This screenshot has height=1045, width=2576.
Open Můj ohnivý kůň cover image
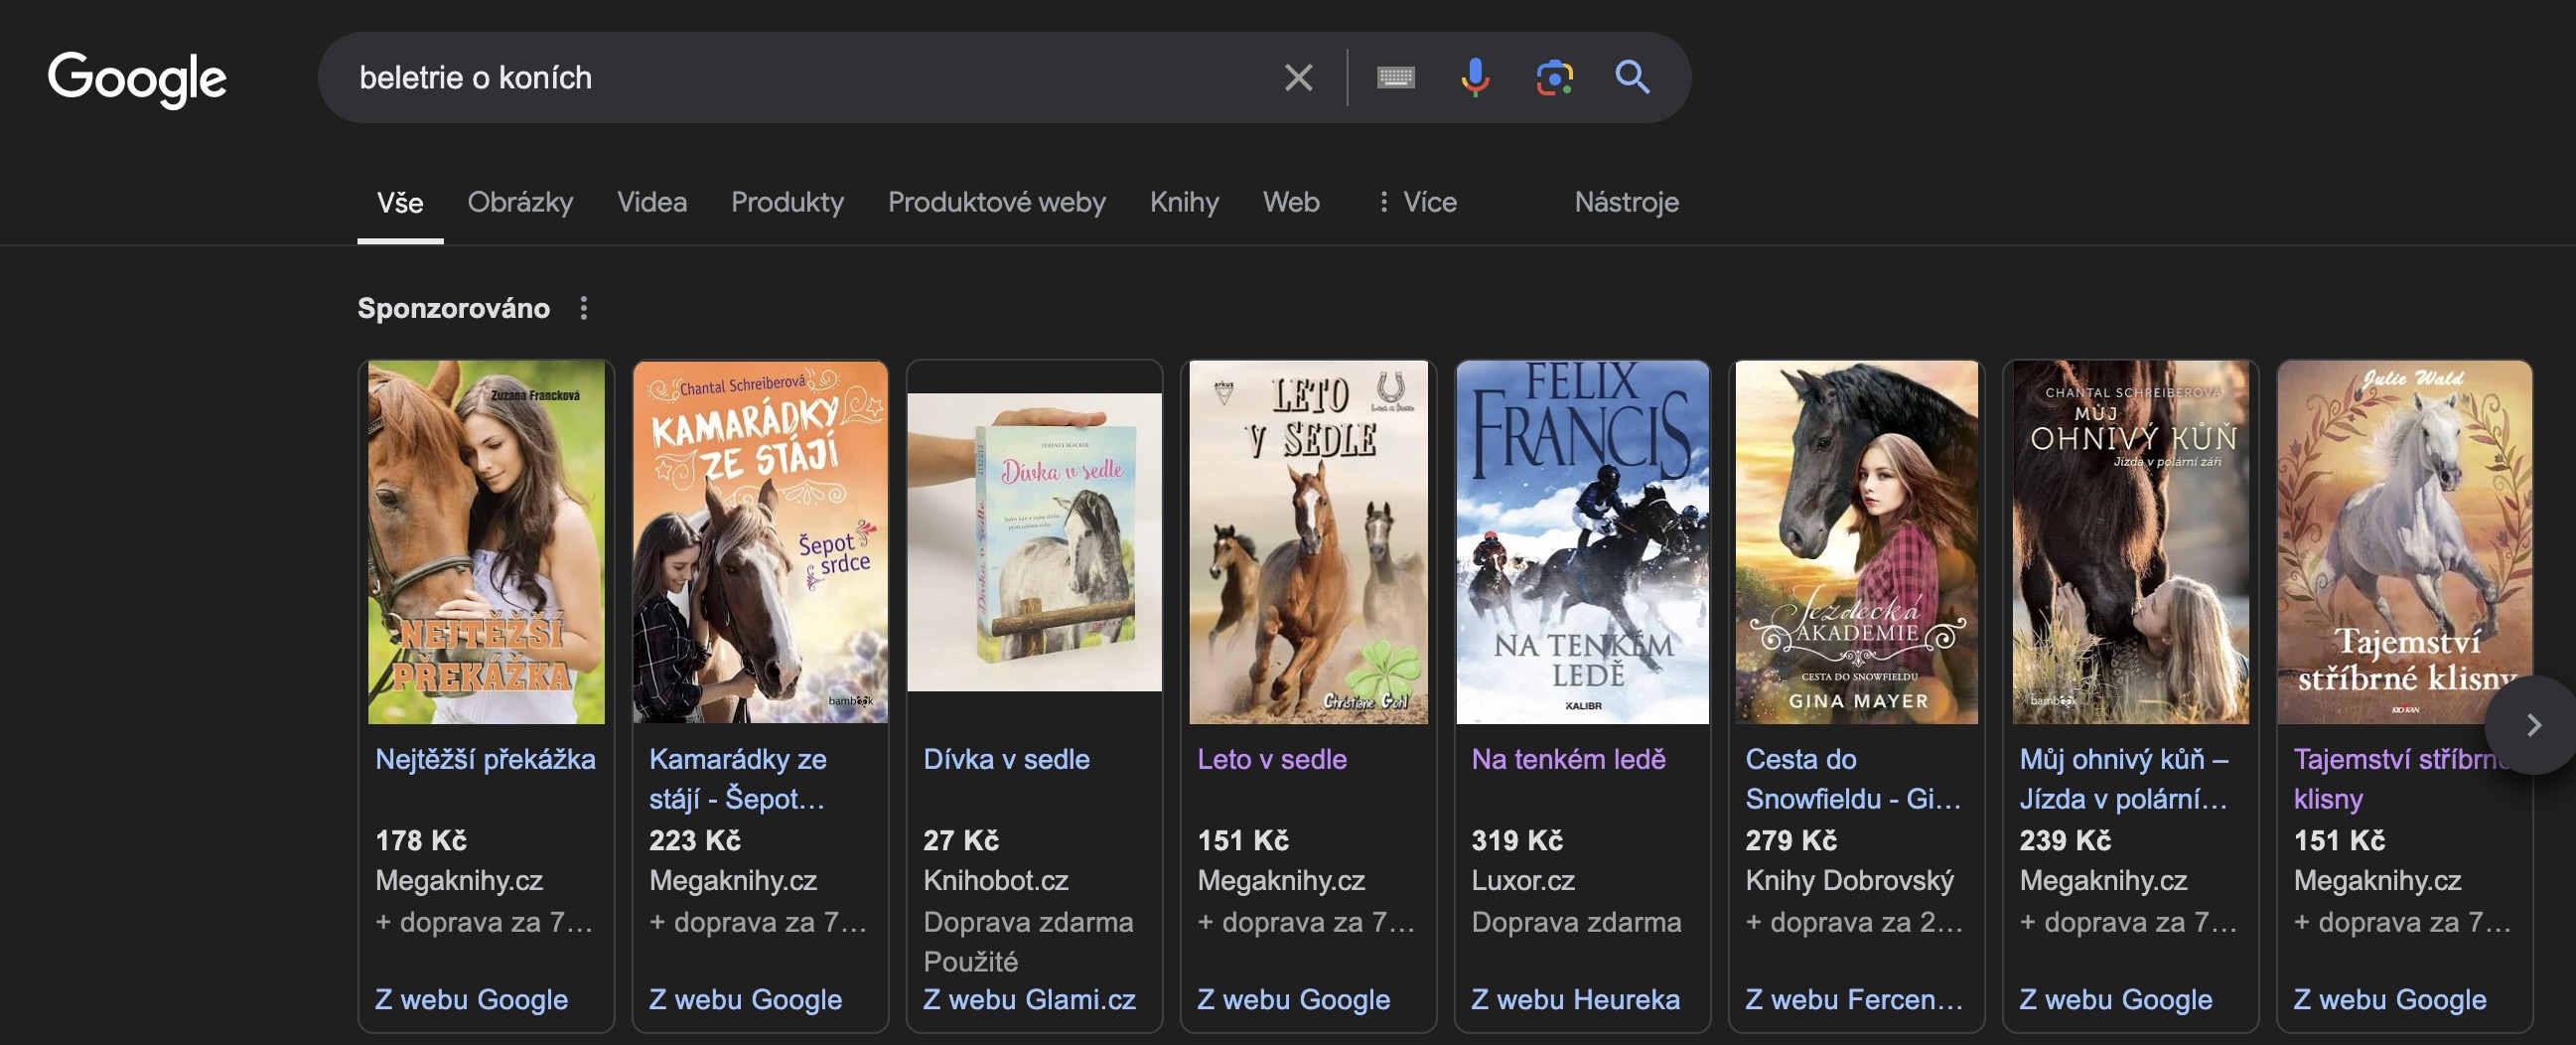(x=2130, y=542)
